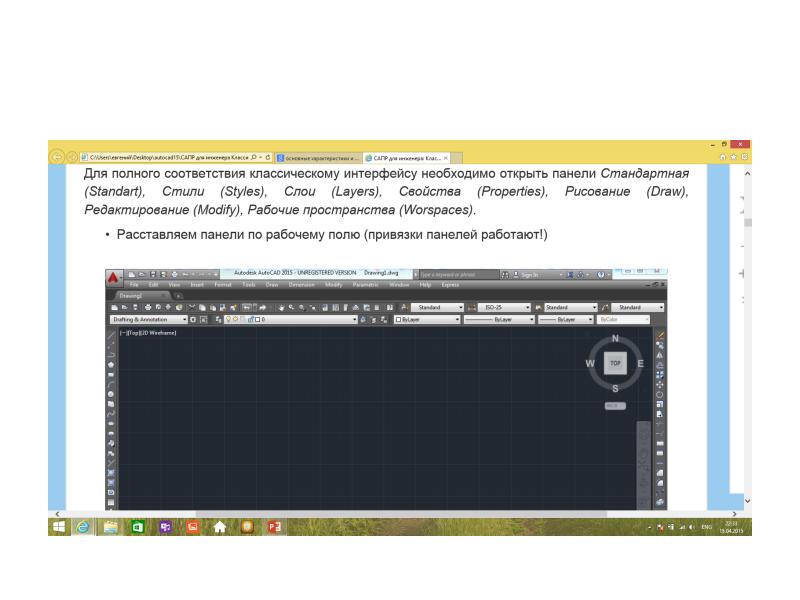
Task: Open the table style Standard dropdown
Action: [x=571, y=307]
